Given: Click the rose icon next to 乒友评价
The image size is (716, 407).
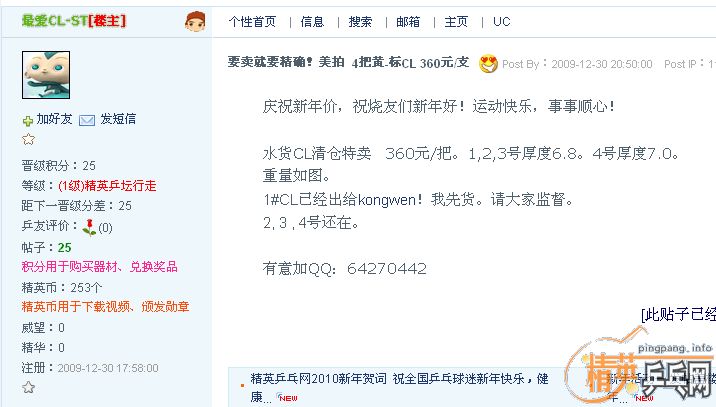Looking at the screenshot, I should (89, 227).
